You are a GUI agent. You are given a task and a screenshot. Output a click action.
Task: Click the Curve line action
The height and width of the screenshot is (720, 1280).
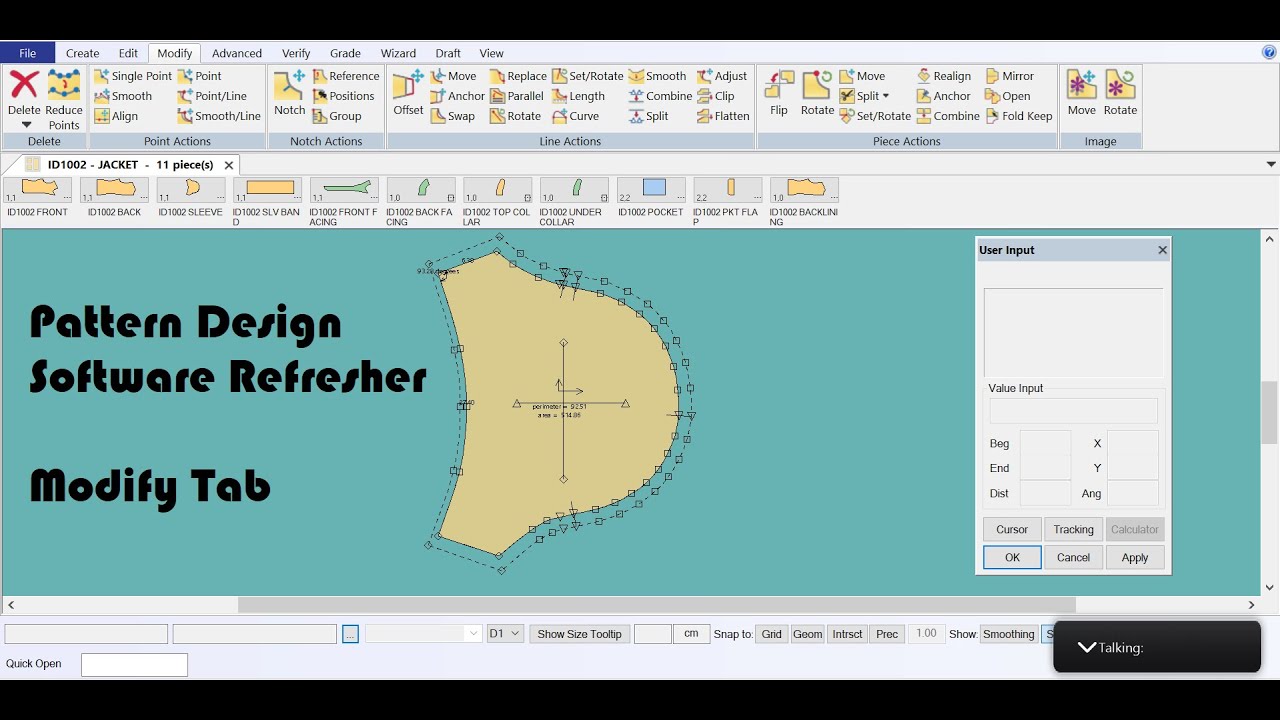[576, 116]
